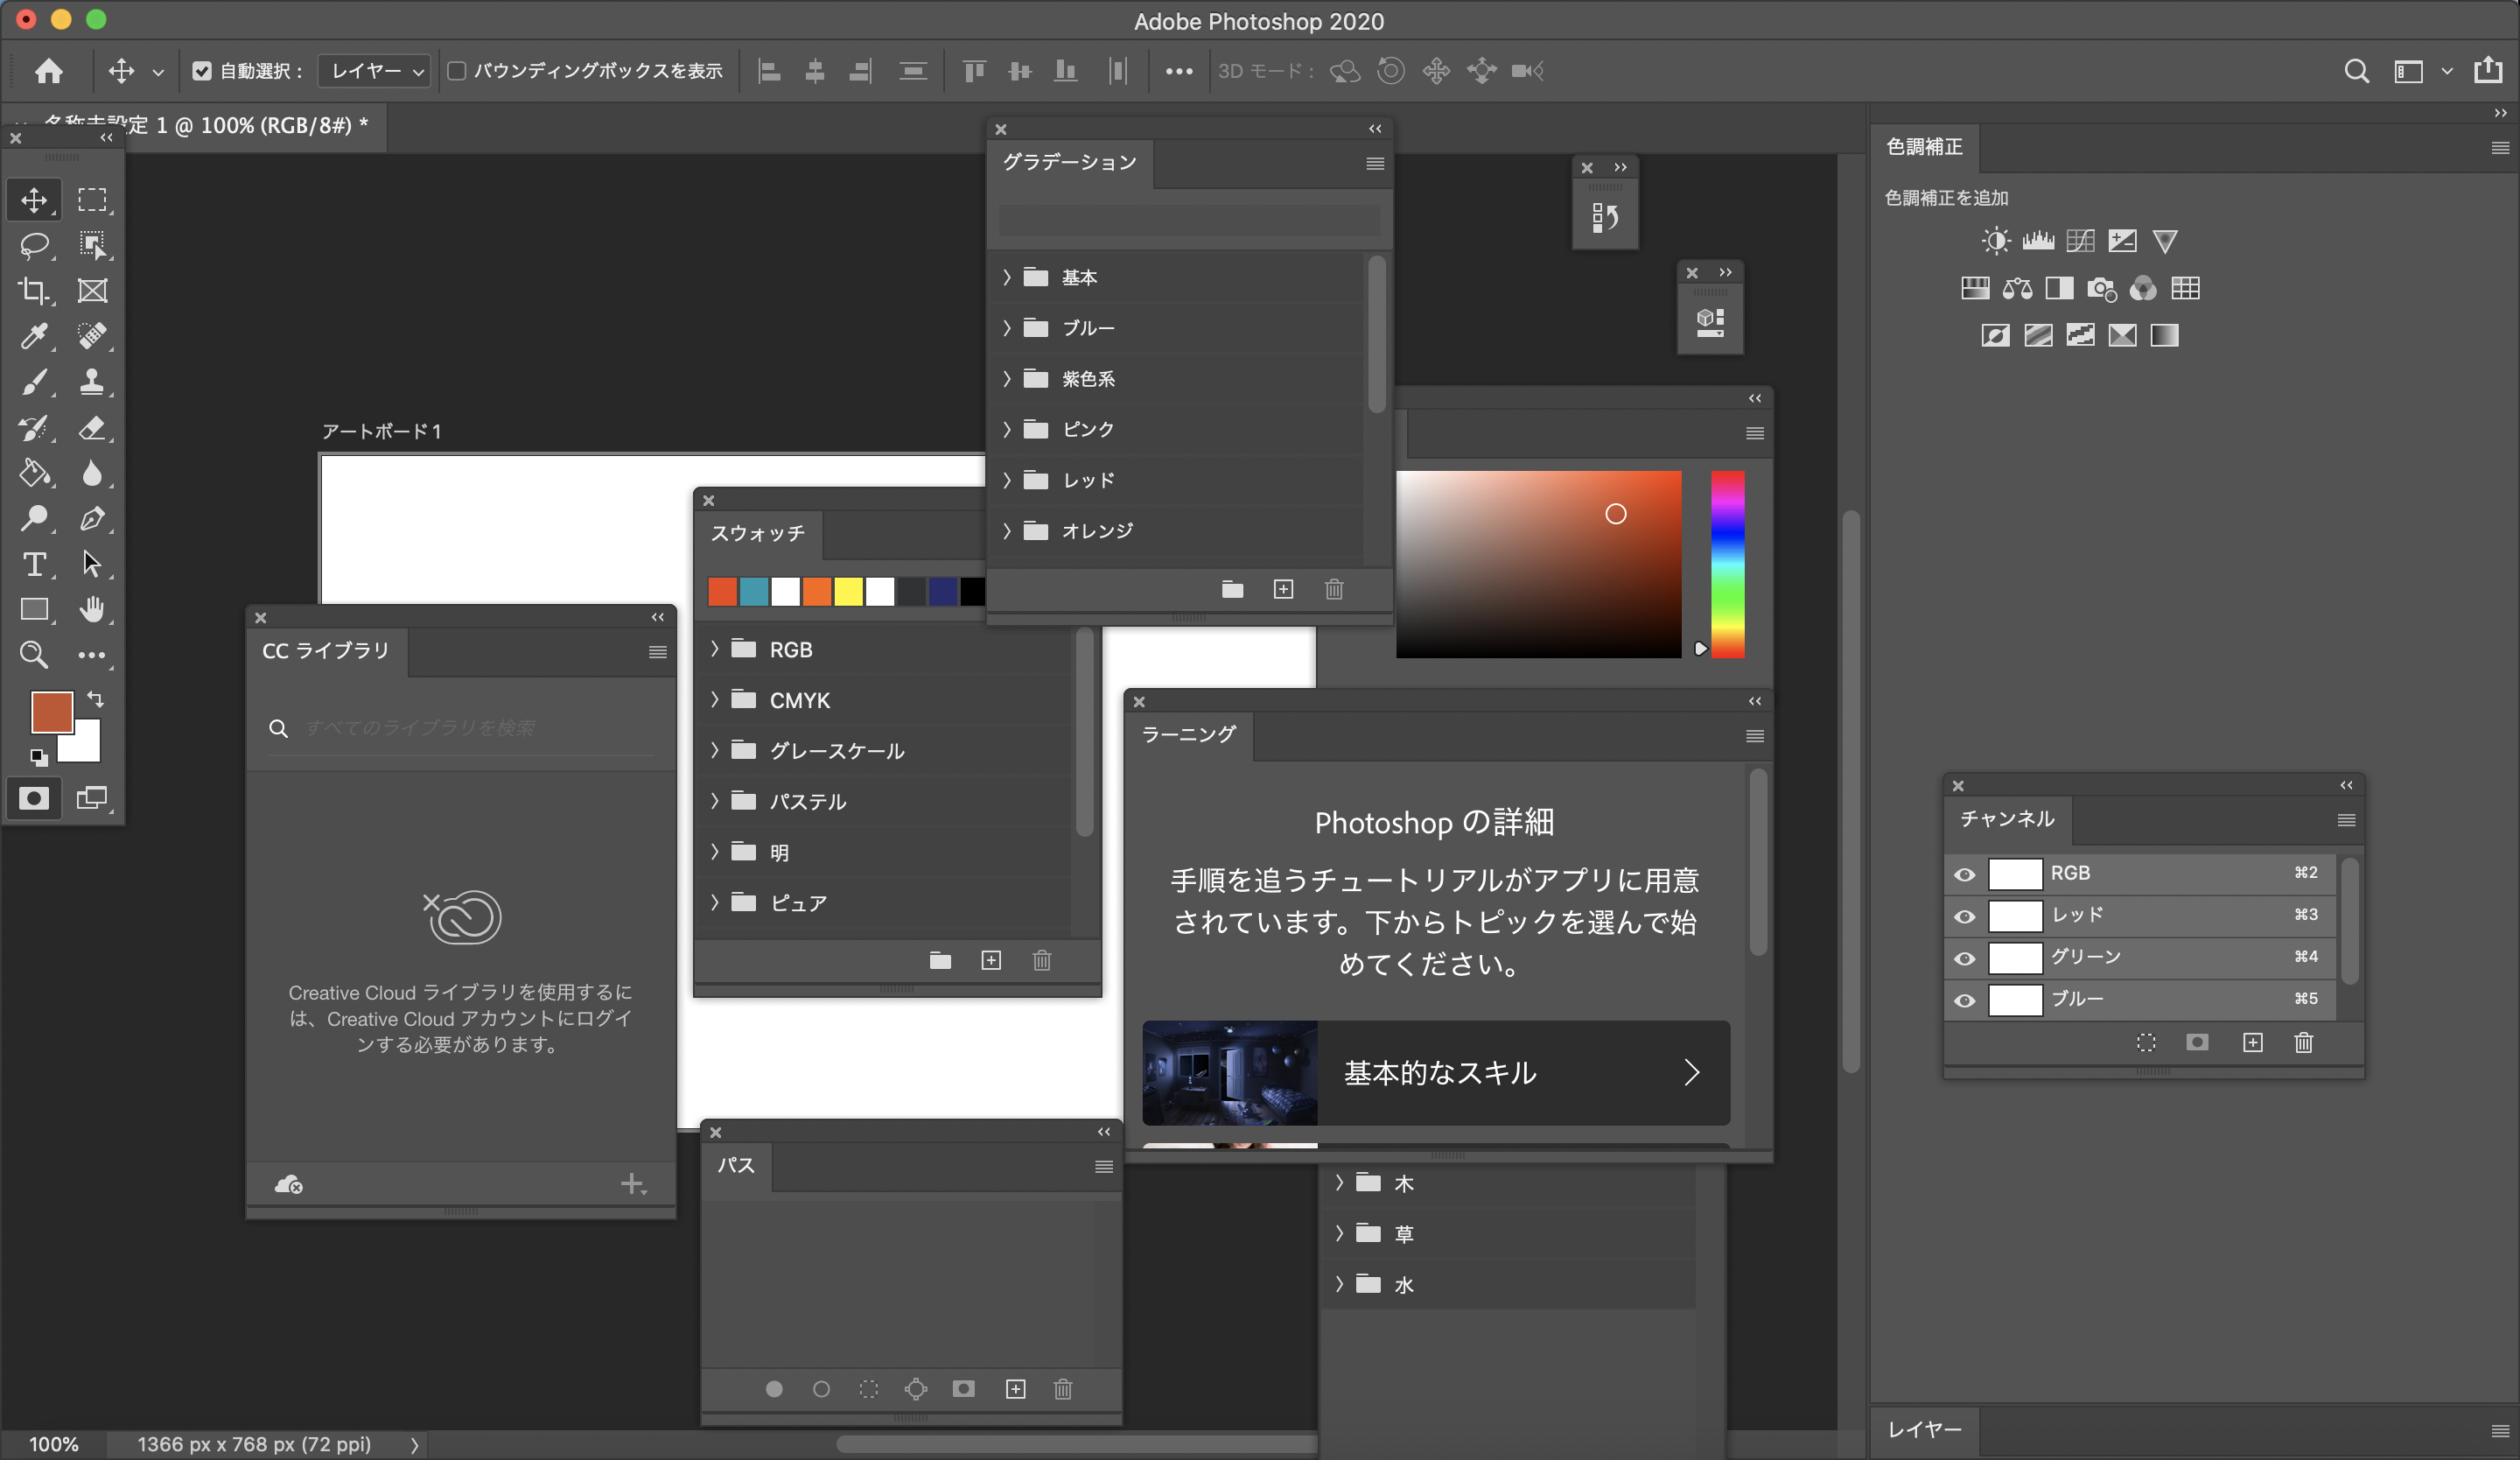Click the yellow swatch in スウォッチ panel

[x=848, y=592]
